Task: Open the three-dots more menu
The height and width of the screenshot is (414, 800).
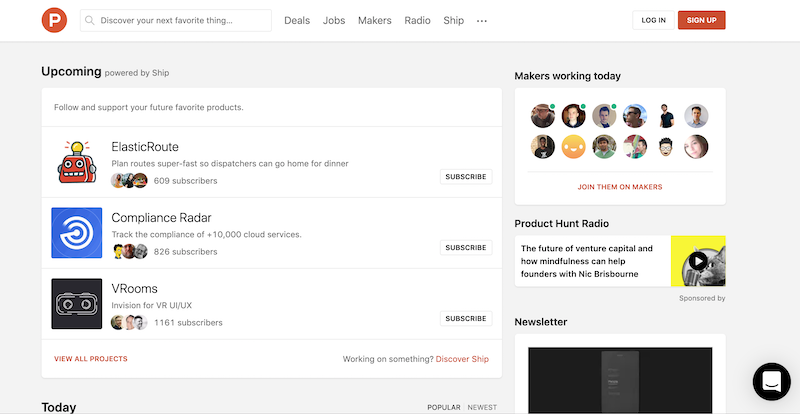Action: pos(482,21)
